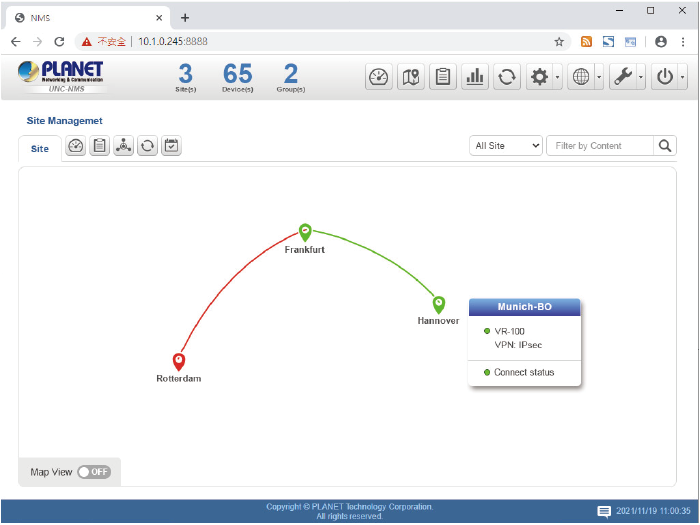Click the bar chart statistics icon
Viewport: 700px width, 525px height.
pos(475,77)
